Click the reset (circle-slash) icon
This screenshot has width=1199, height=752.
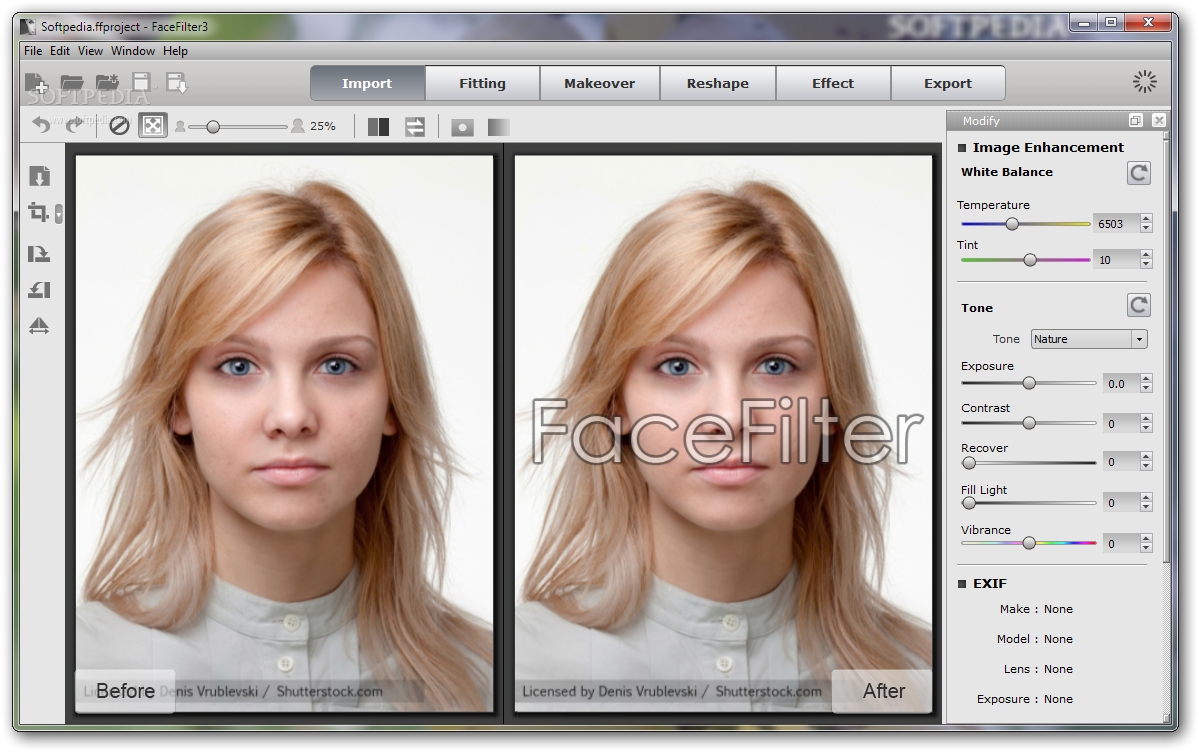tap(119, 125)
